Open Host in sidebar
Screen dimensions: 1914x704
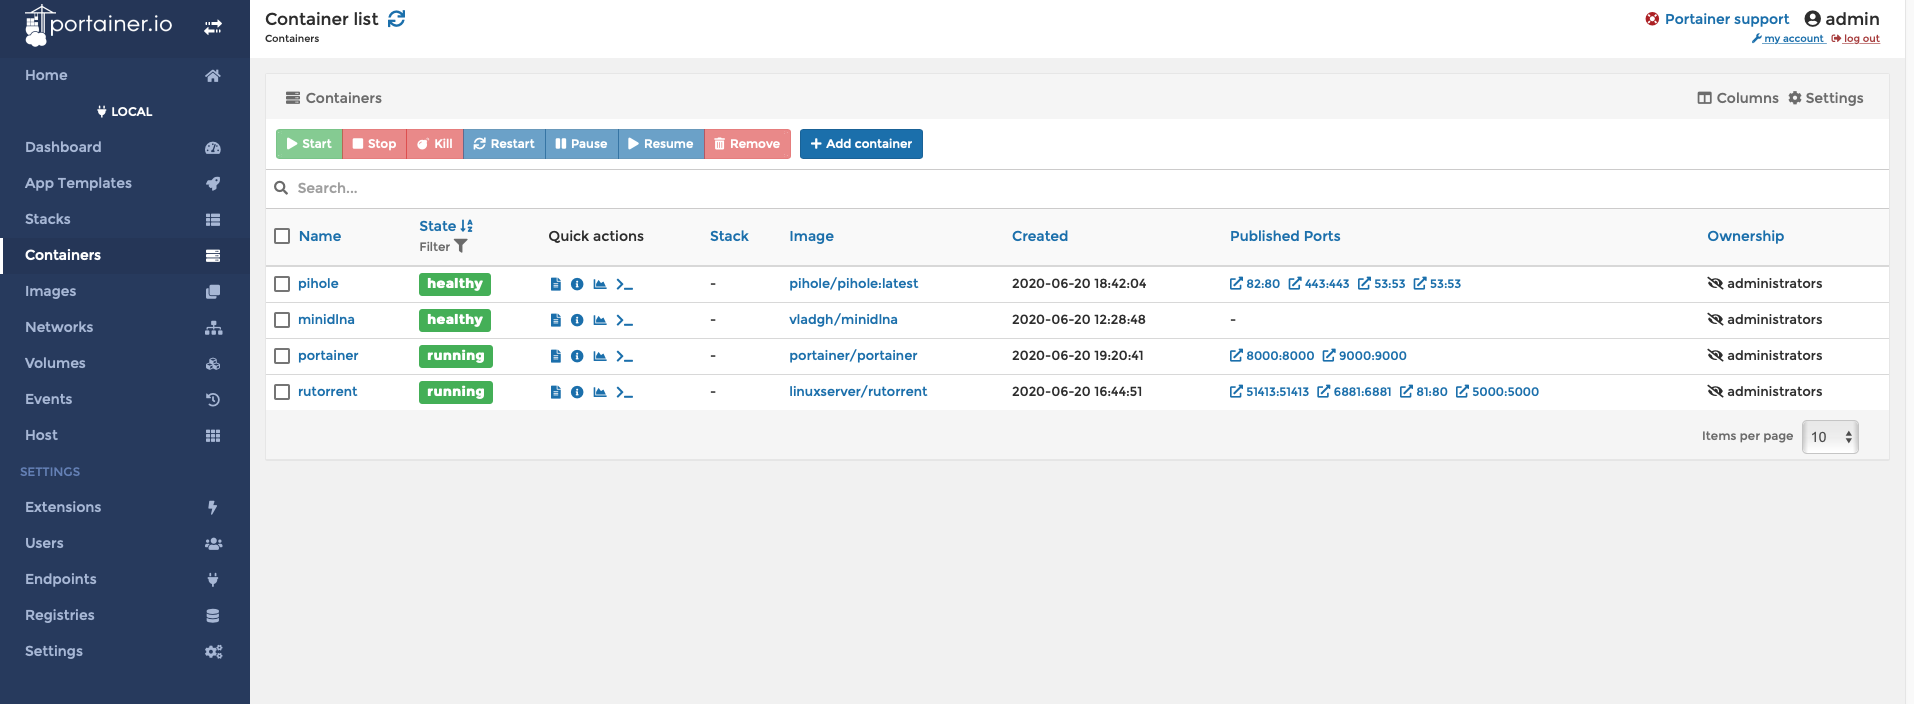tap(125, 435)
